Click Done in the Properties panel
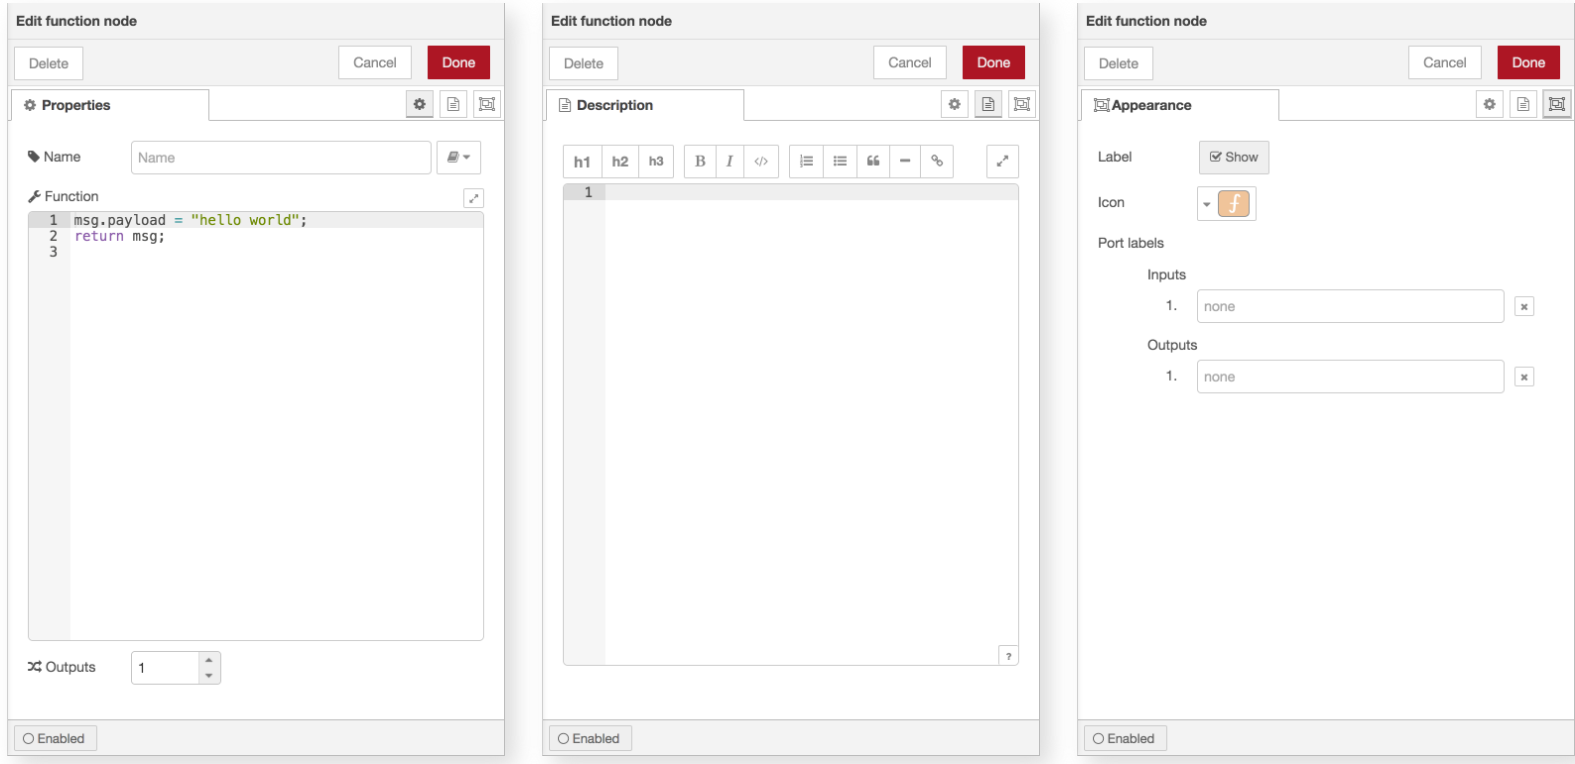The height and width of the screenshot is (764, 1575). (459, 62)
